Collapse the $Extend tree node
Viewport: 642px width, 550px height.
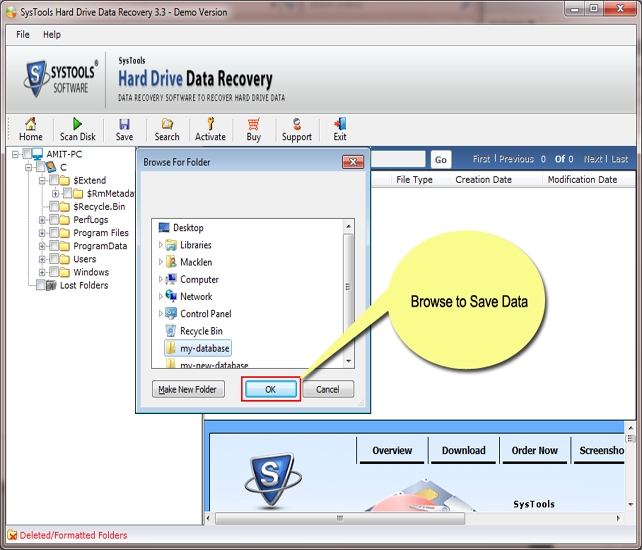coord(42,181)
